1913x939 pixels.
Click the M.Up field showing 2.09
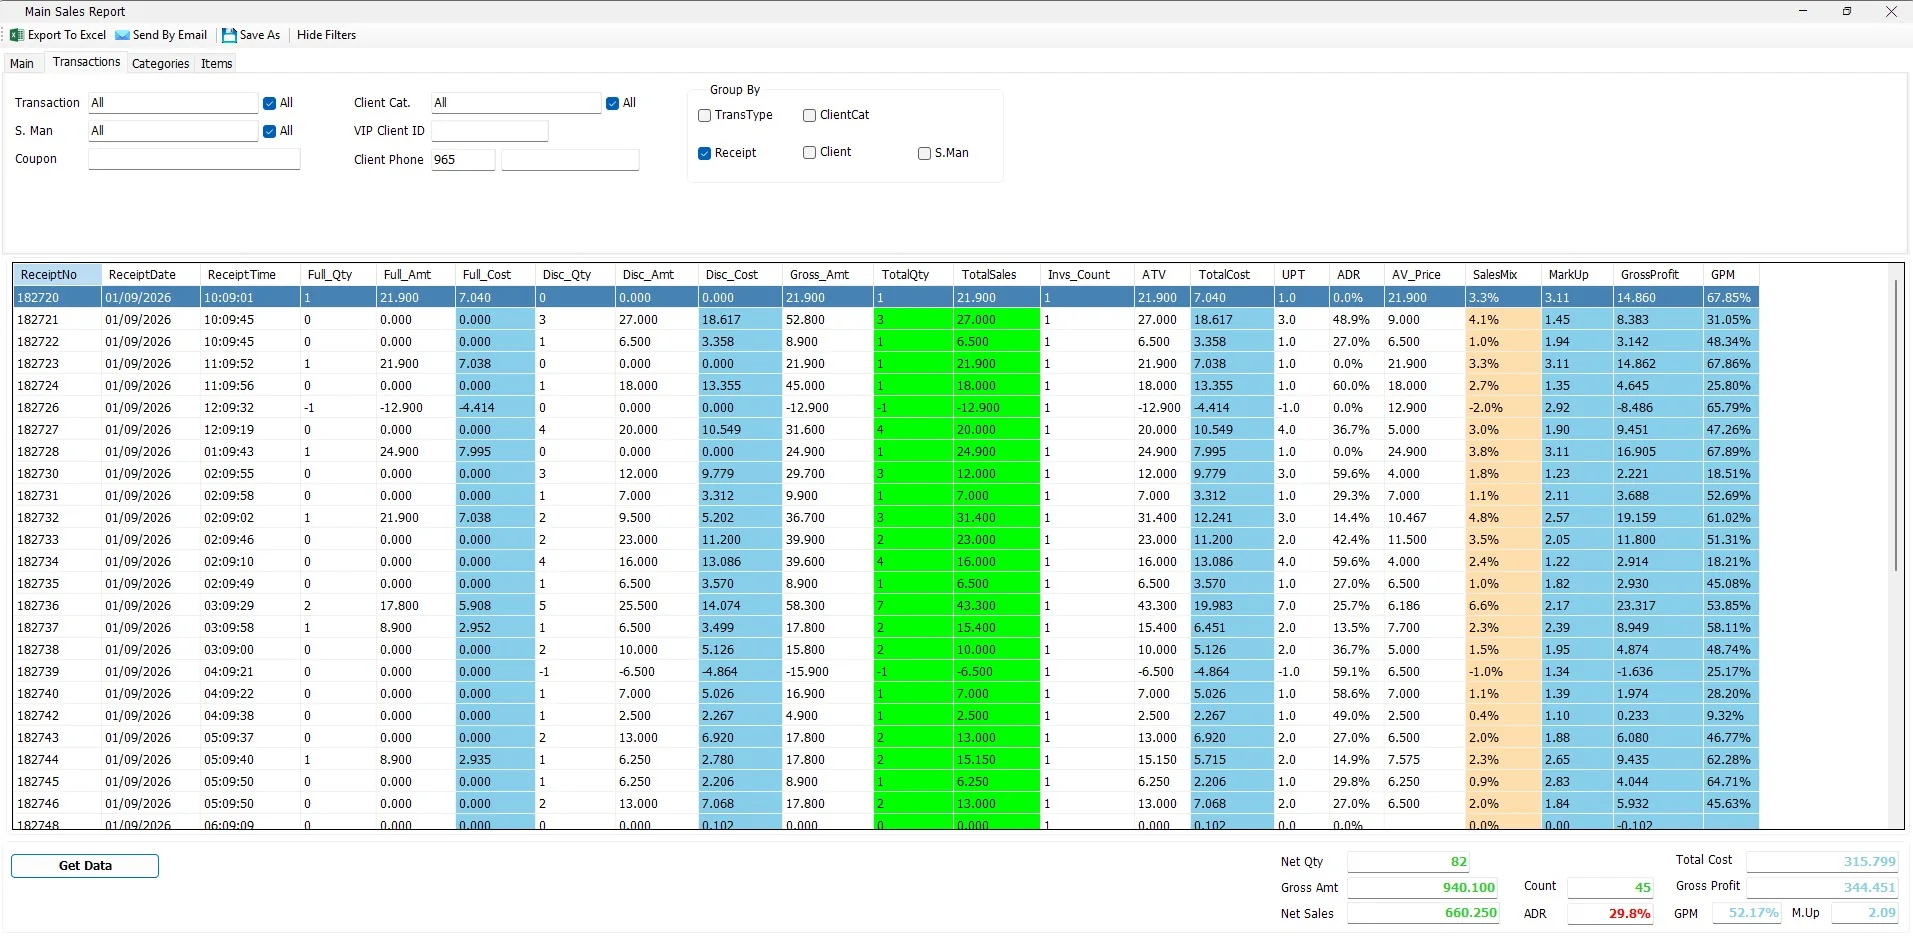pyautogui.click(x=1865, y=913)
